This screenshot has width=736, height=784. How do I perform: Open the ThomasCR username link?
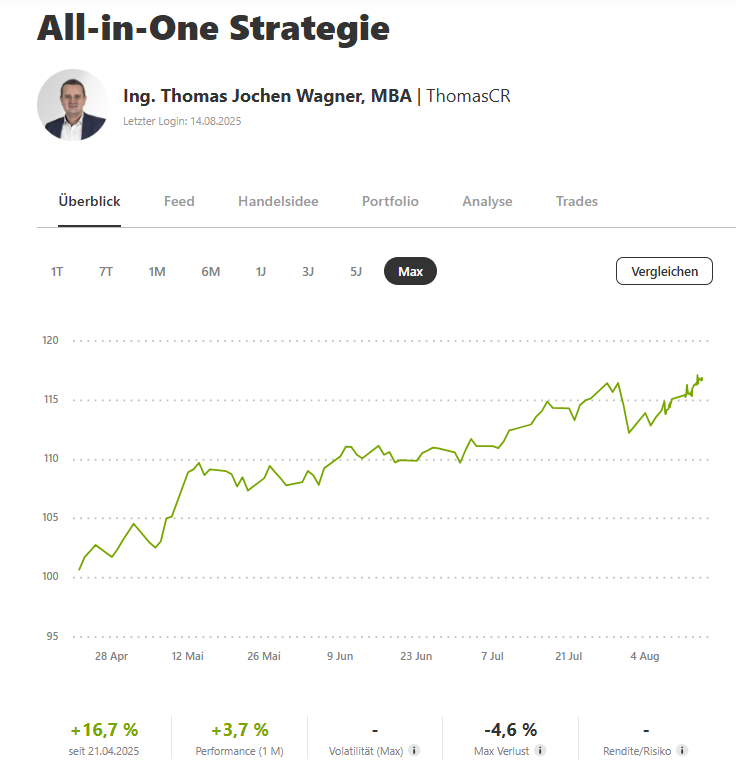469,96
